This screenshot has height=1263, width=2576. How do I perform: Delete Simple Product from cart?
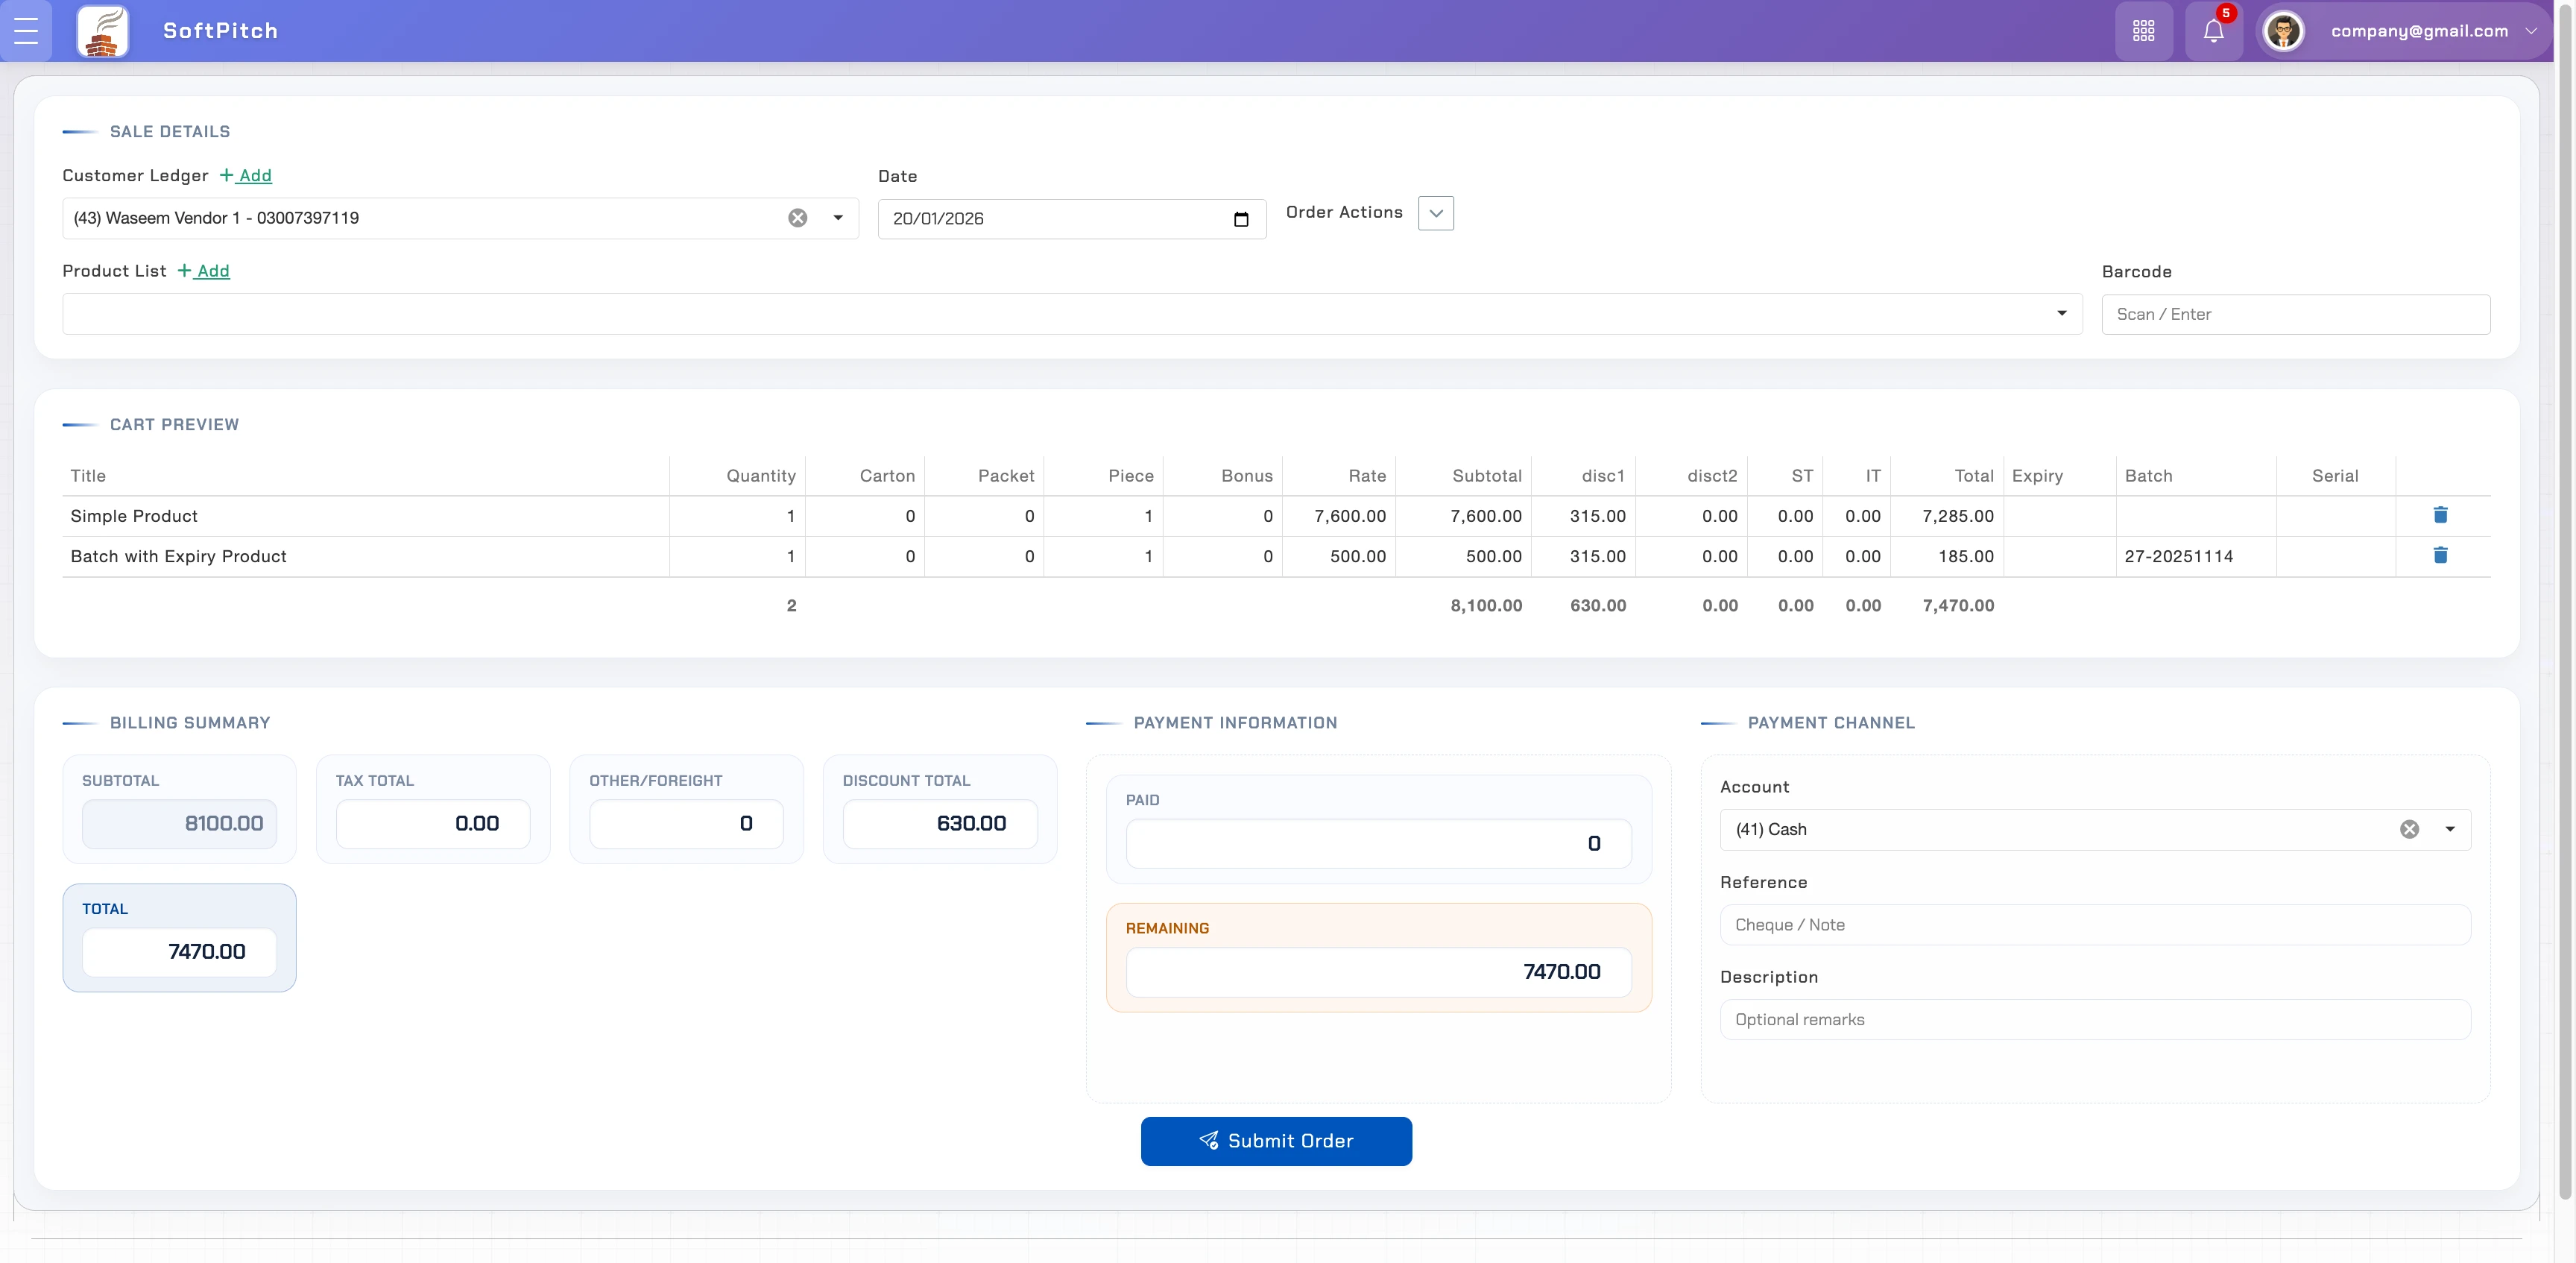(x=2440, y=515)
